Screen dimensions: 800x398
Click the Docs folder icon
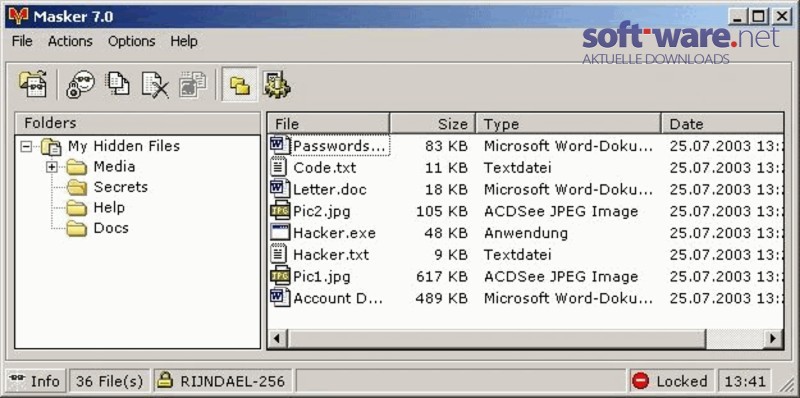tap(77, 228)
